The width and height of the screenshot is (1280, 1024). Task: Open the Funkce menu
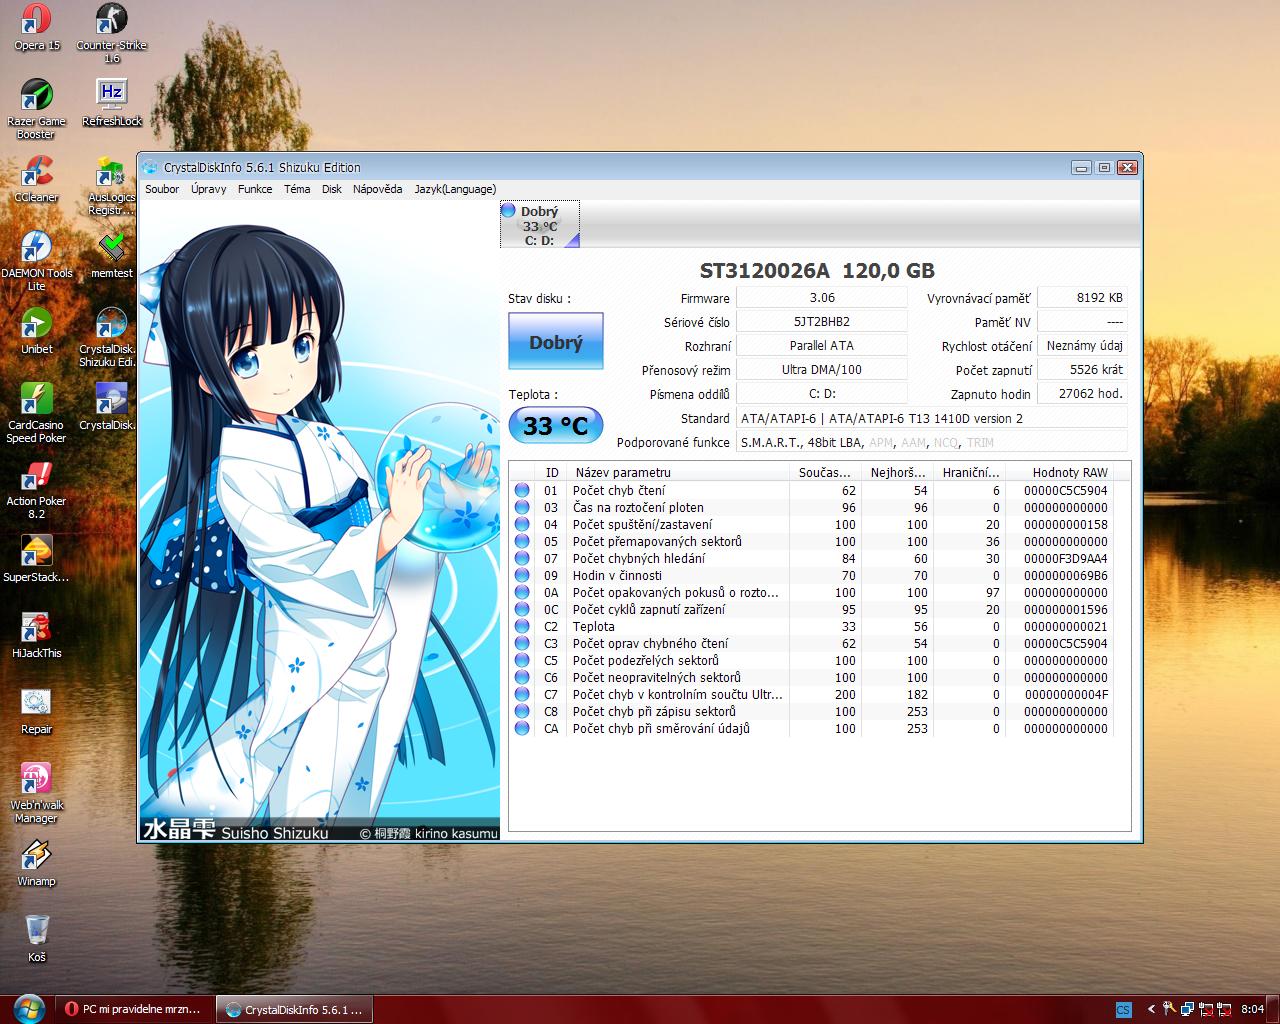click(255, 189)
